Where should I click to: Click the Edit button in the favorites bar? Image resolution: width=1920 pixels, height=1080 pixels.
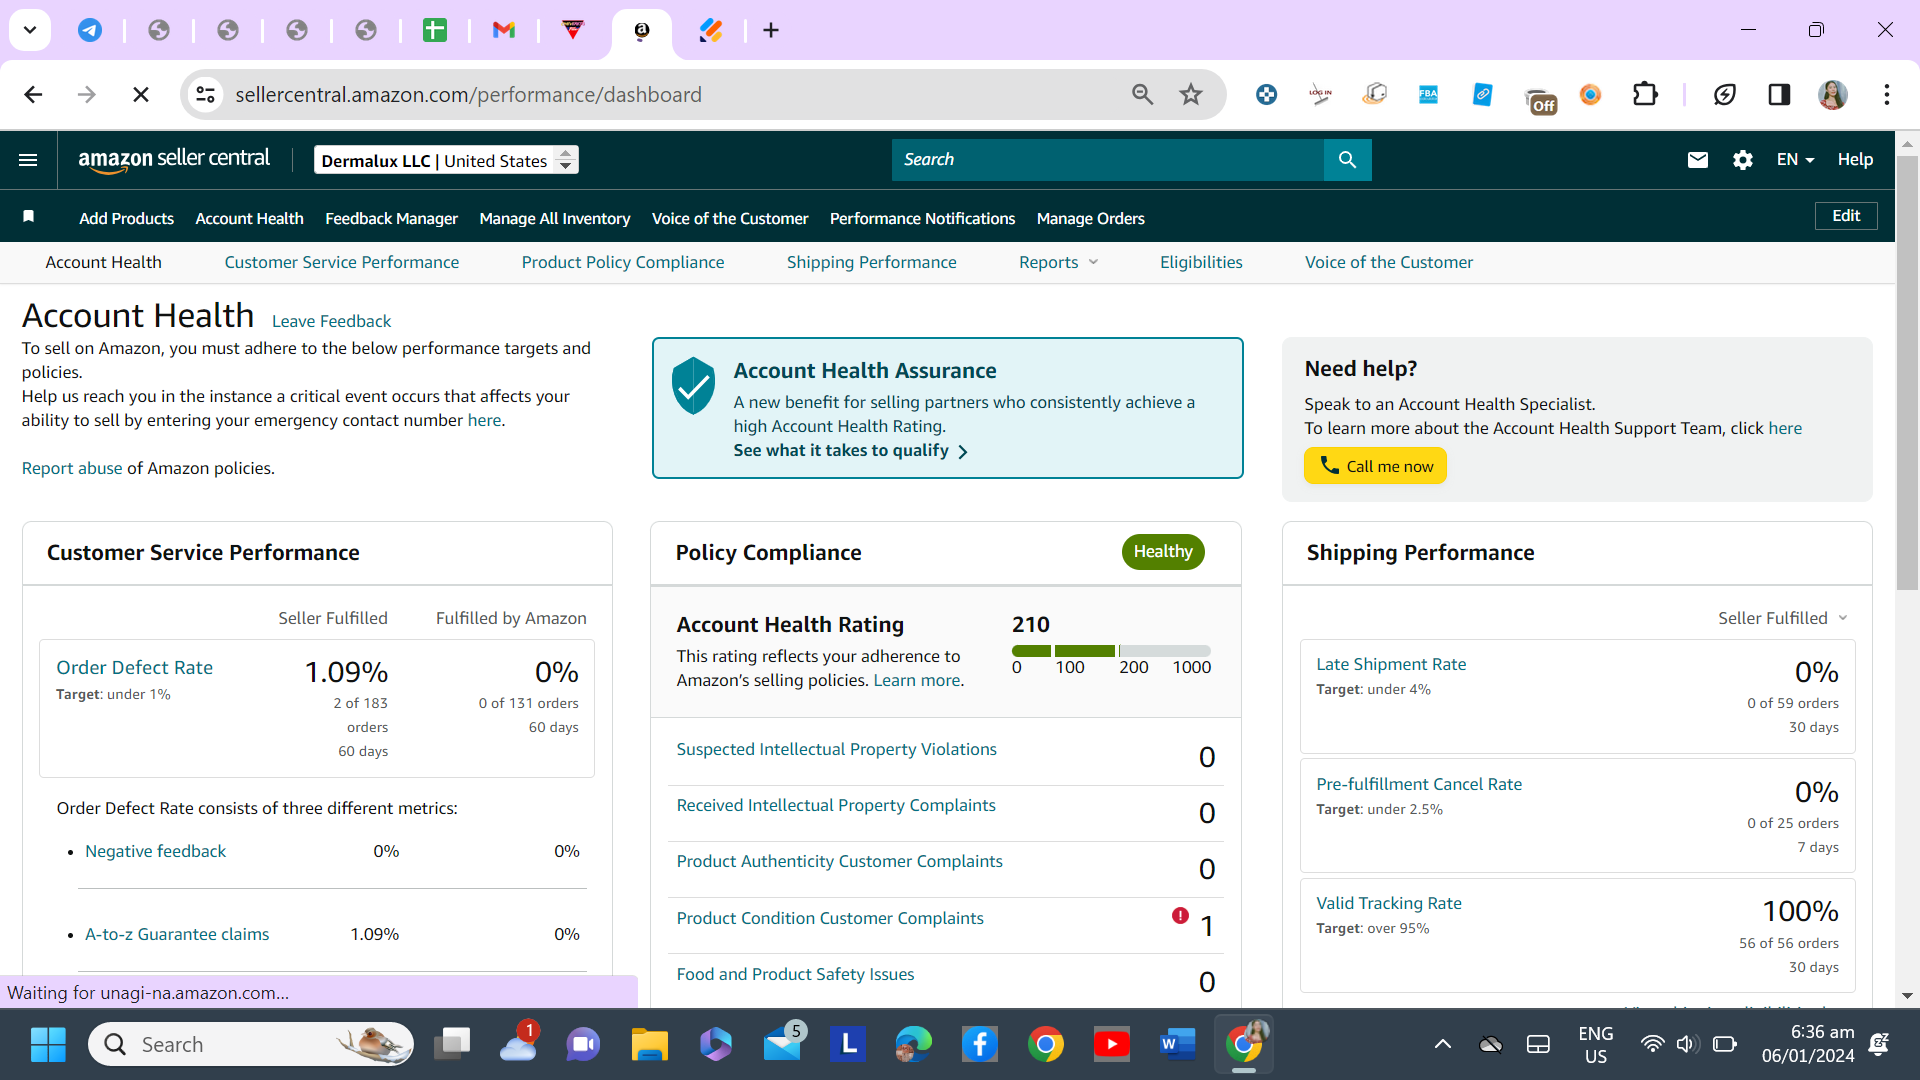tap(1846, 216)
